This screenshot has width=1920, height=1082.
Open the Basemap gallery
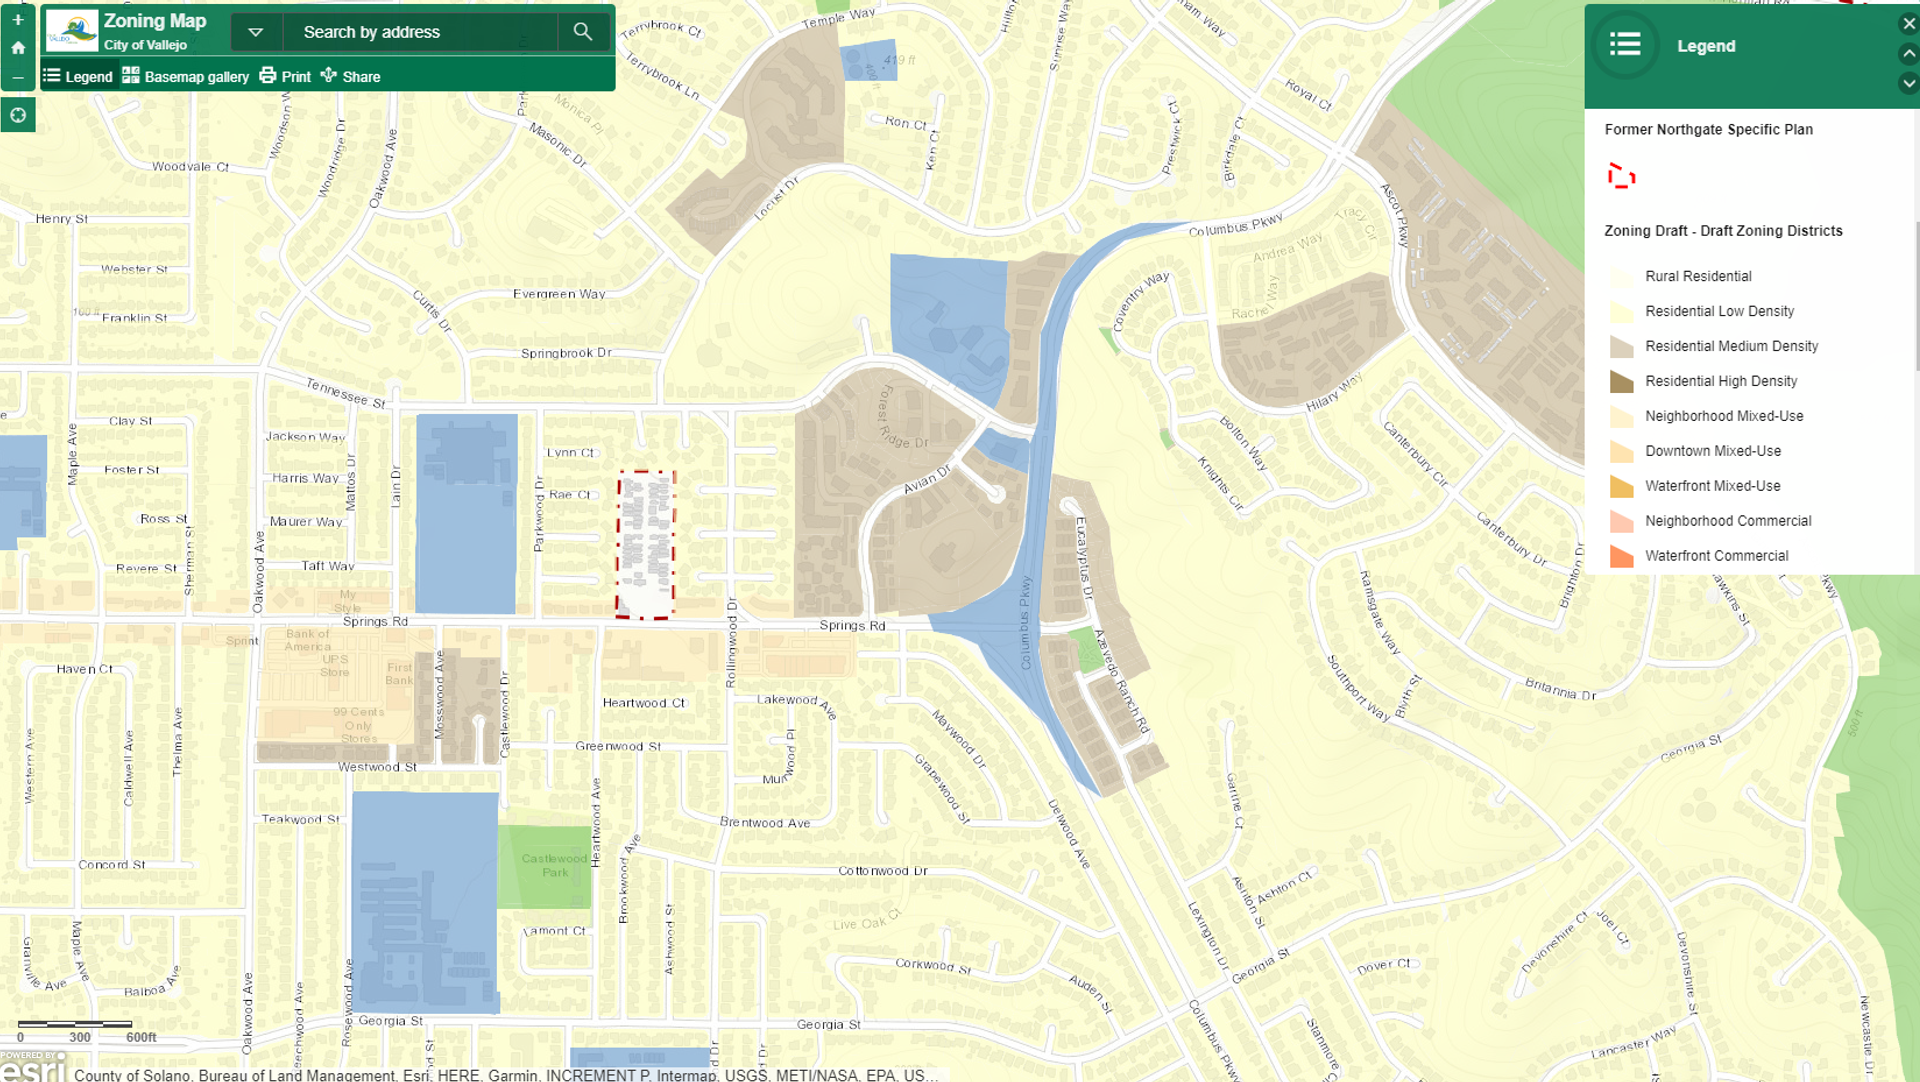186,76
